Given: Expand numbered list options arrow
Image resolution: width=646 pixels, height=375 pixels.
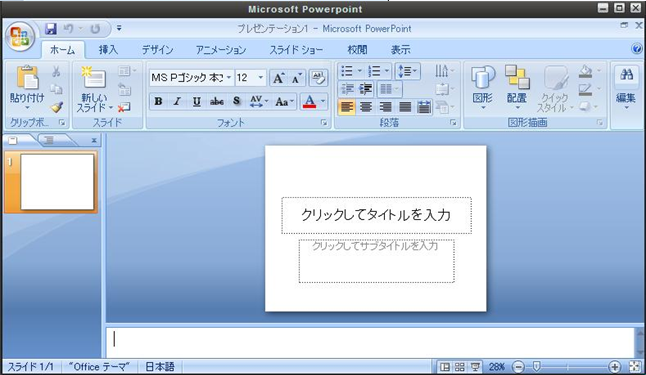Looking at the screenshot, I should (387, 71).
